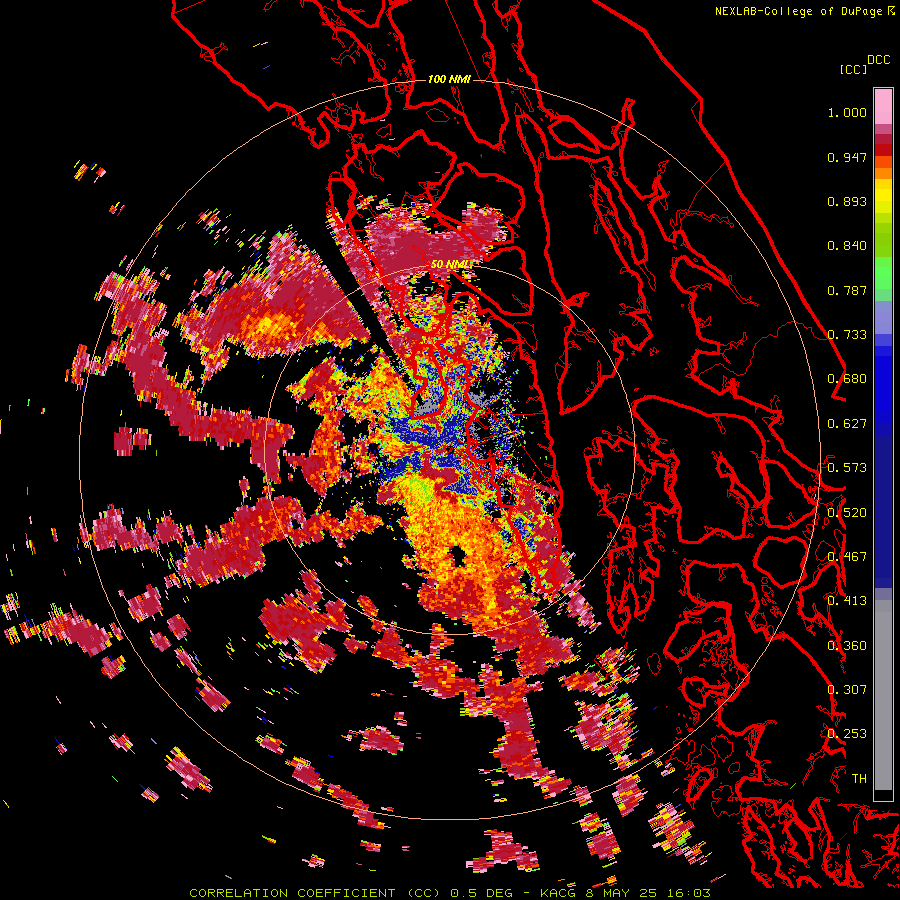Select the 0.840 scale value
Viewport: 900px width, 900px height.
(847, 246)
